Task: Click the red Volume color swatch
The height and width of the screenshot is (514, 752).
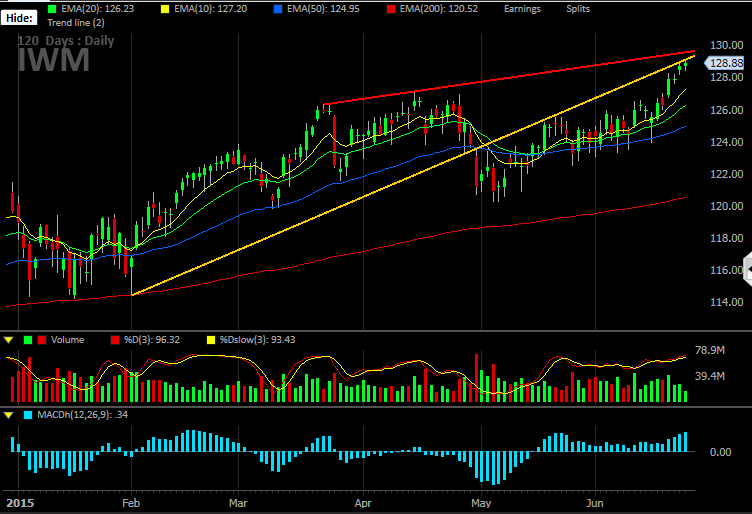Action: point(42,340)
